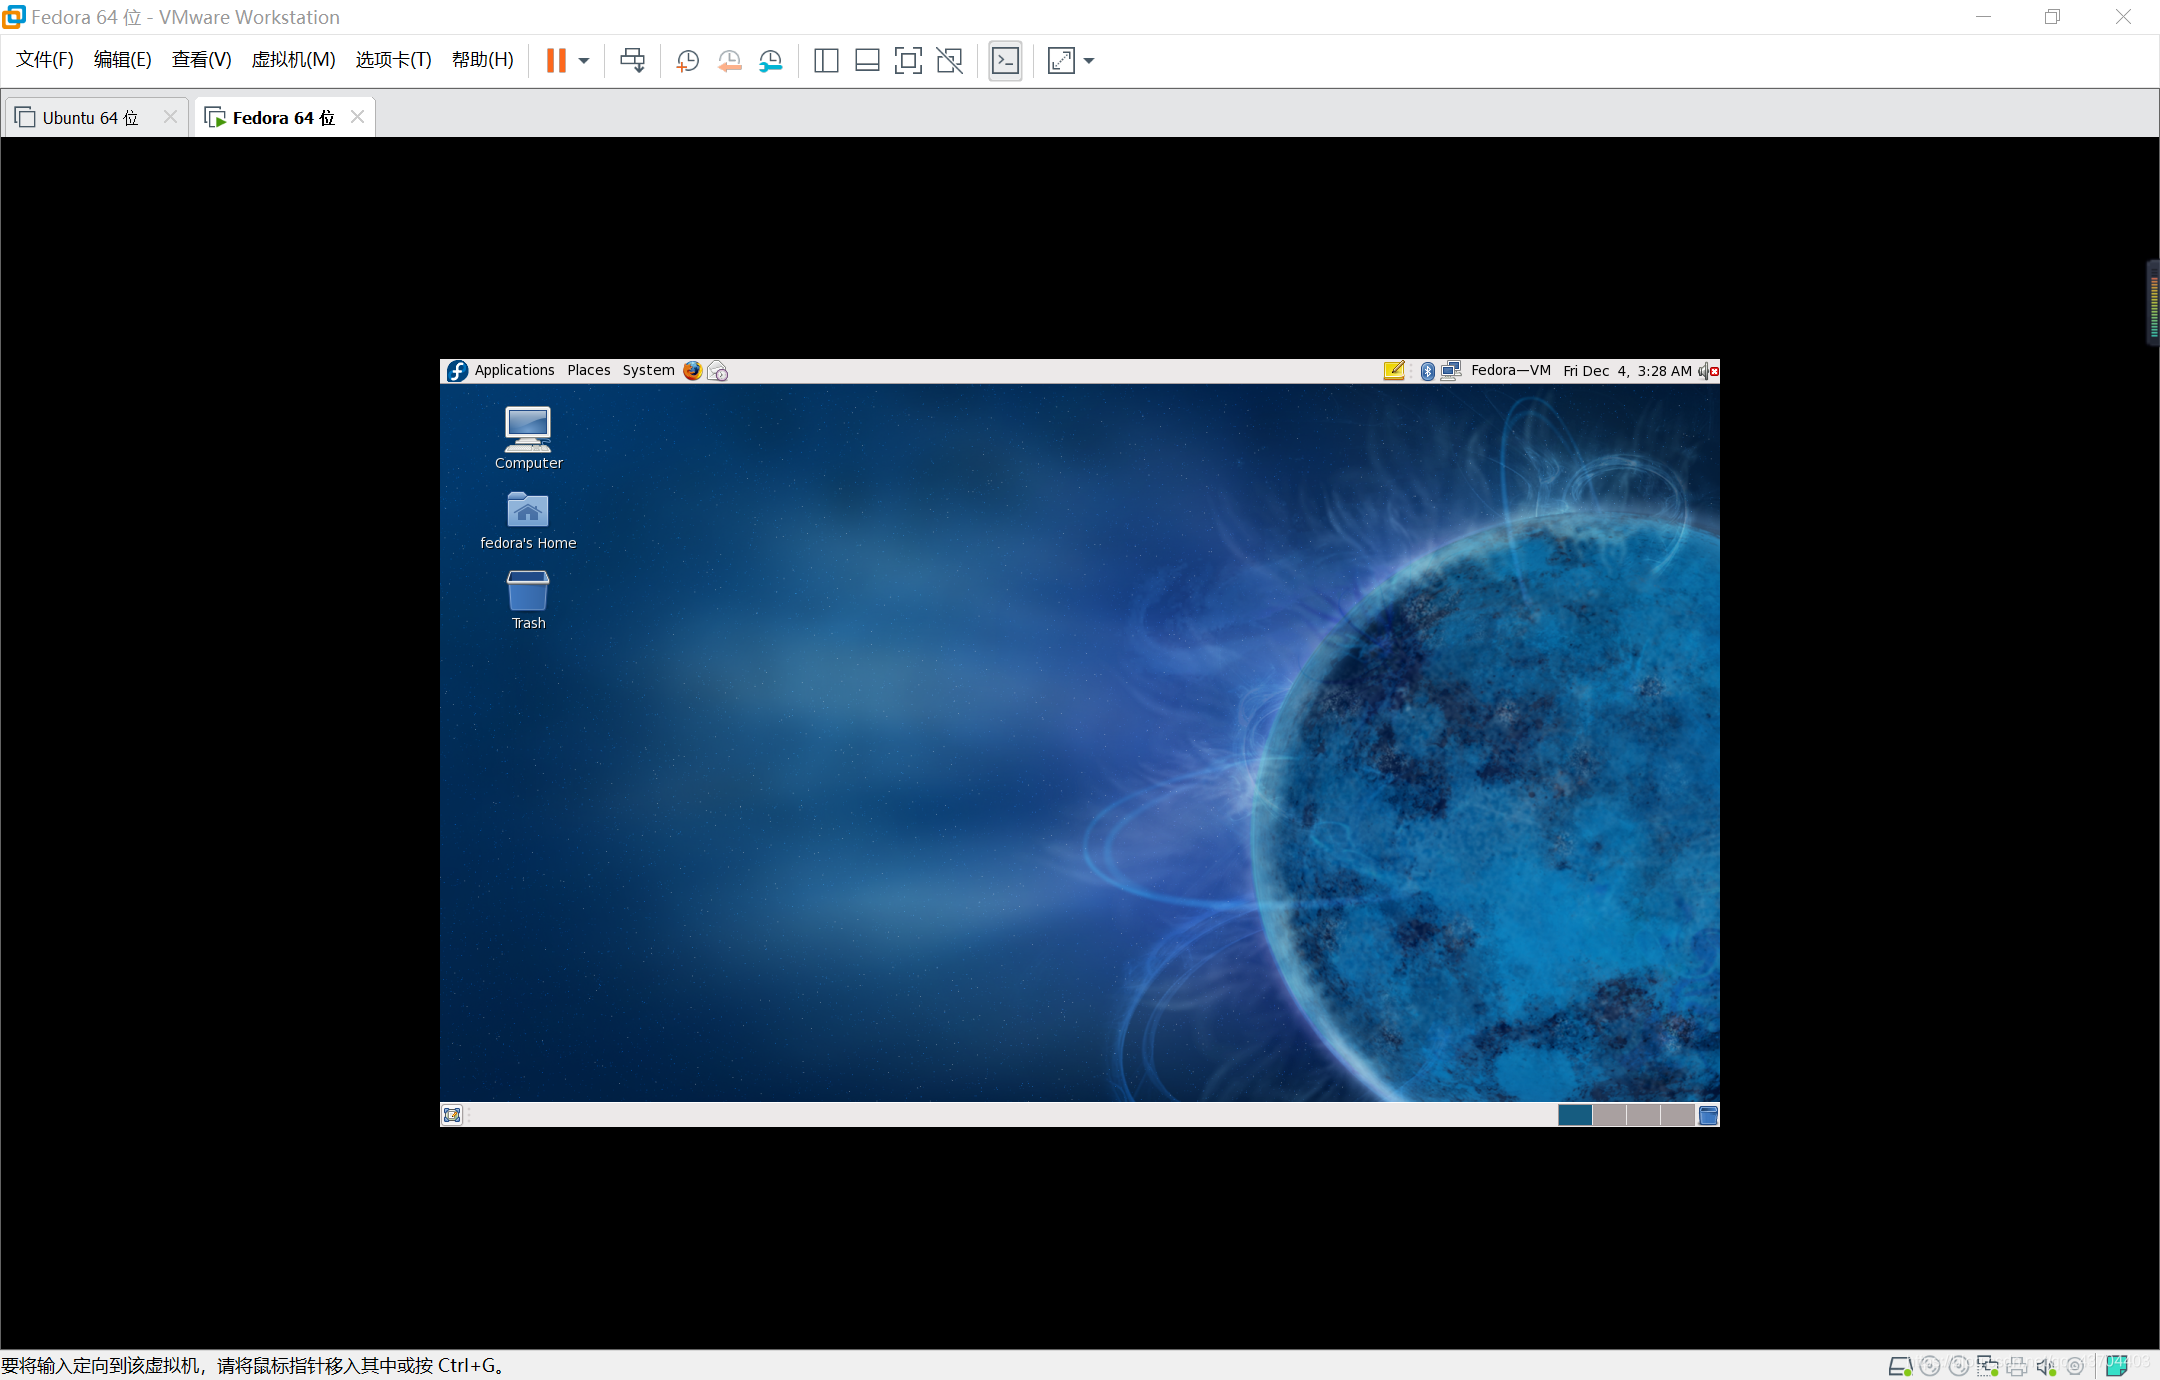Expand the stretch guest dropdown arrow
The image size is (2160, 1380).
pyautogui.click(x=1089, y=60)
